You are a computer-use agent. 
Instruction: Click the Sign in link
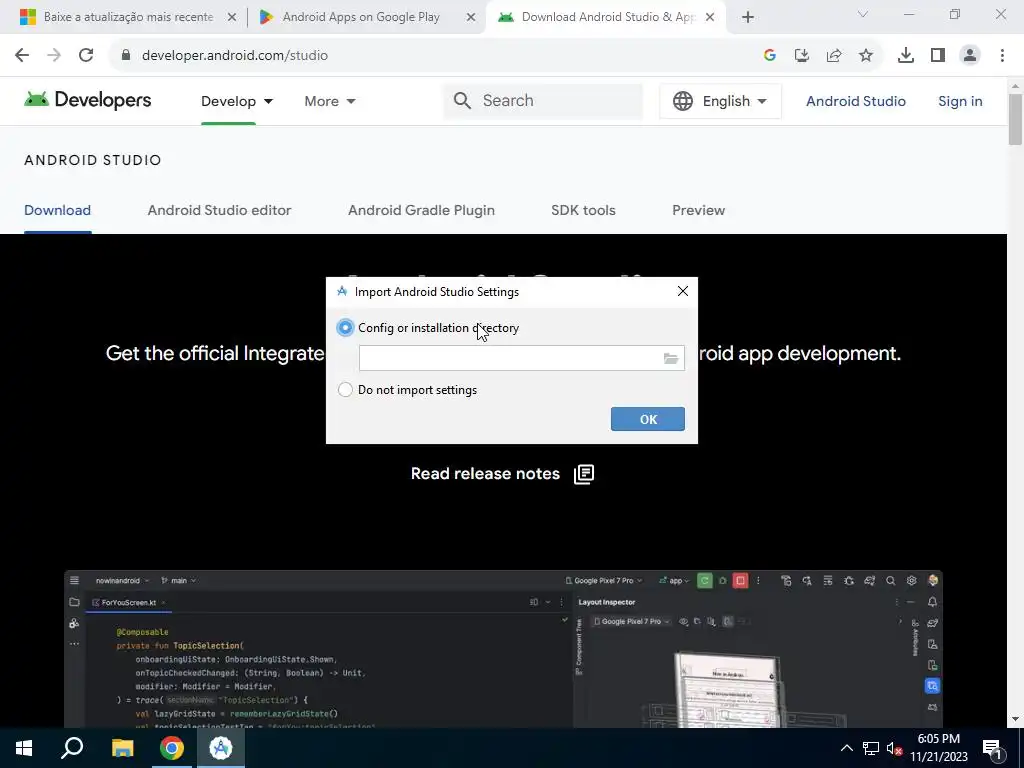[x=960, y=101]
